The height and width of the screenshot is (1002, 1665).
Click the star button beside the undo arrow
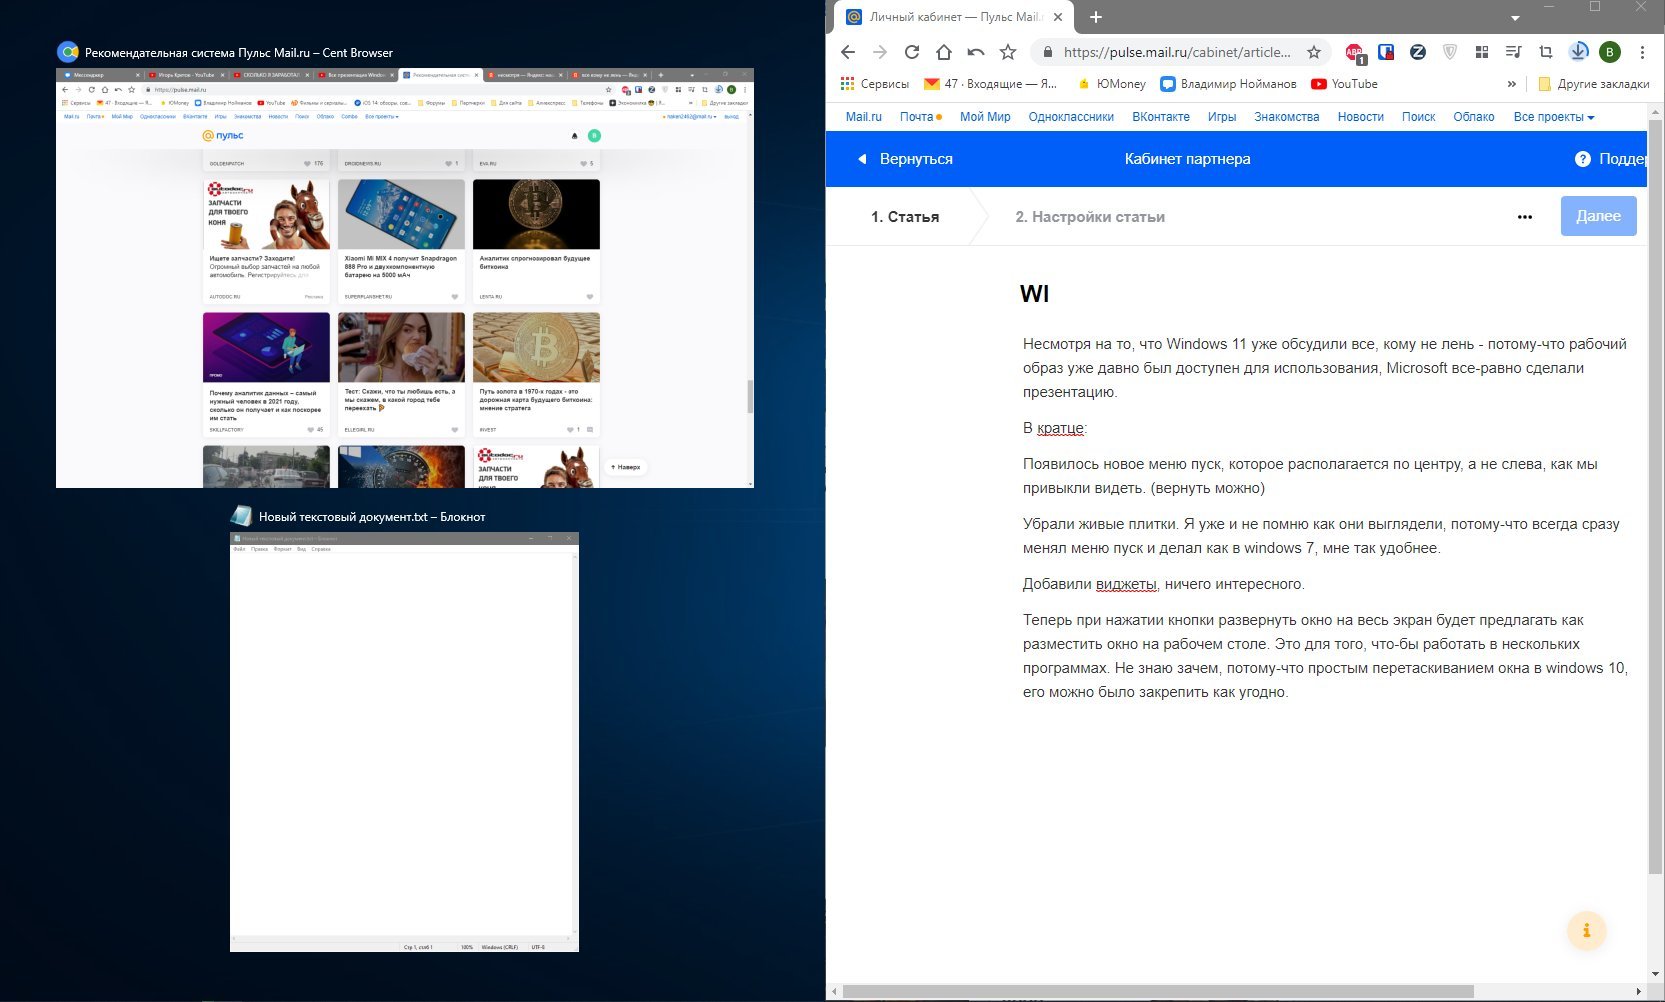[1008, 52]
